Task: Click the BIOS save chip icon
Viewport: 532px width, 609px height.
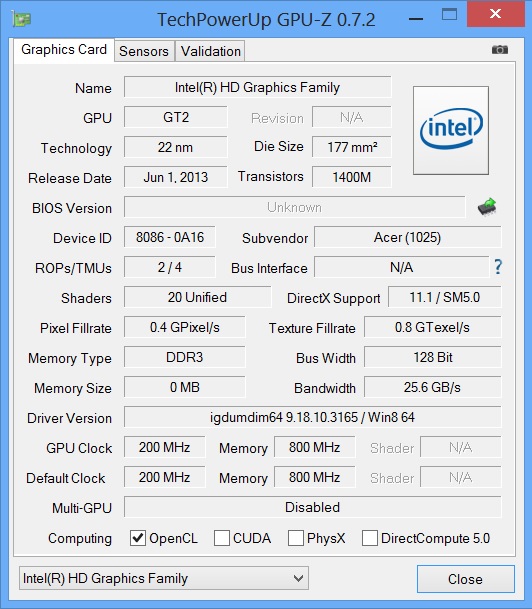Action: click(487, 207)
